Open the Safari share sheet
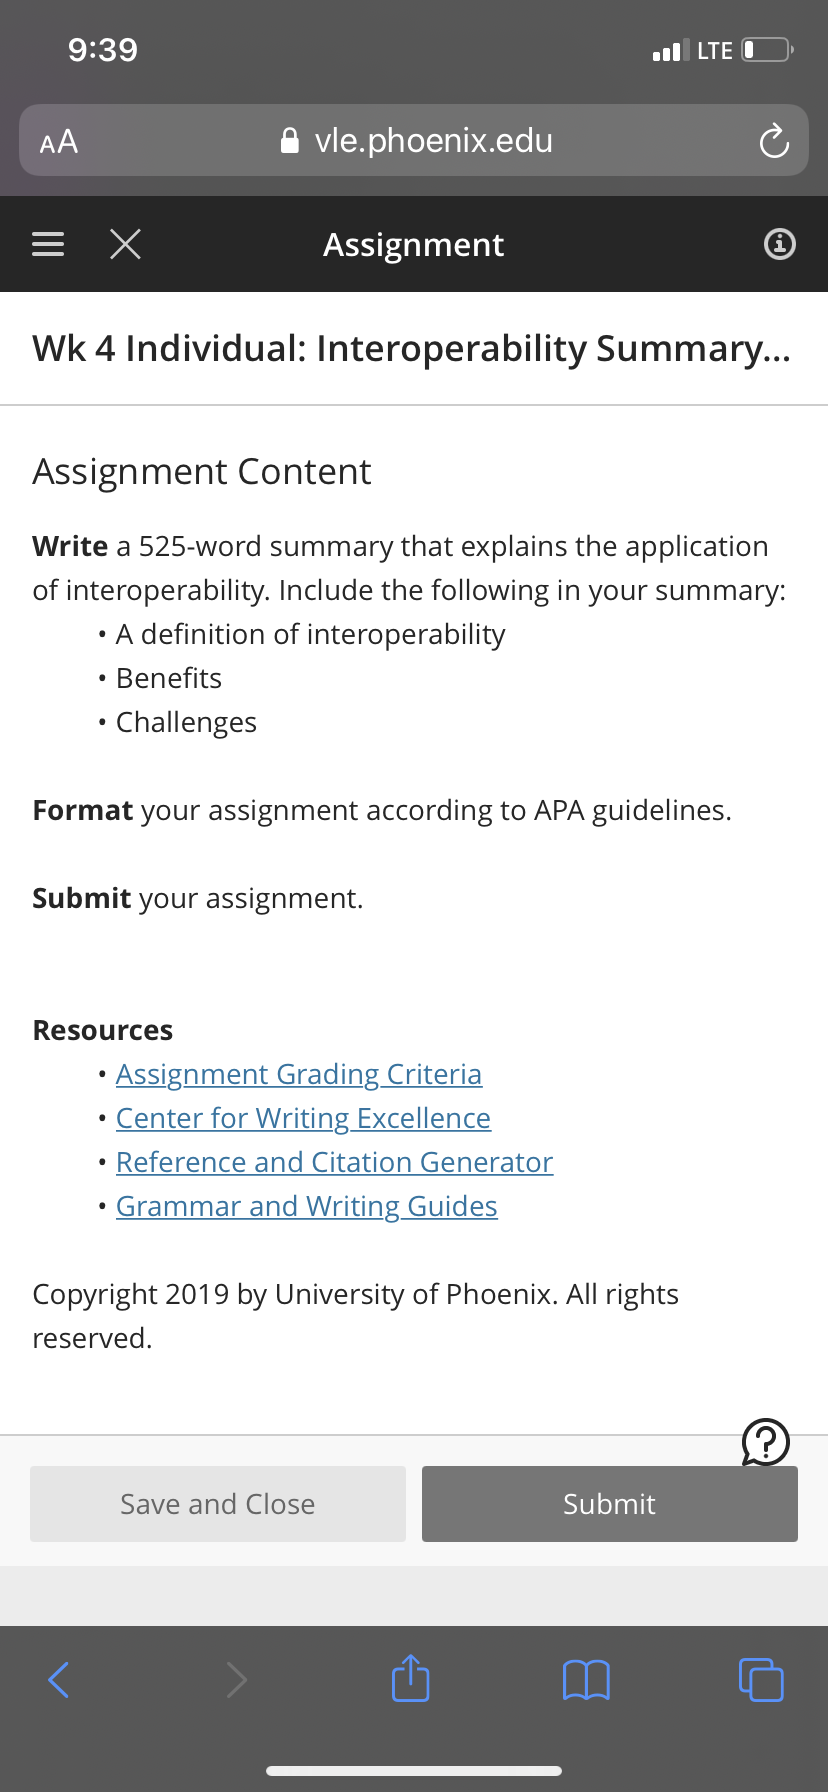 (411, 1678)
